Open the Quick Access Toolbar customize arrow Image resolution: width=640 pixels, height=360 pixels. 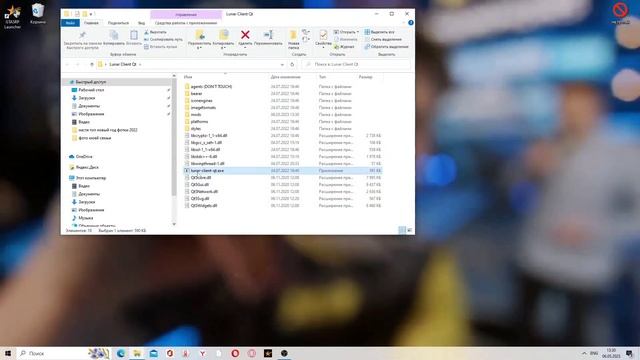(91, 14)
